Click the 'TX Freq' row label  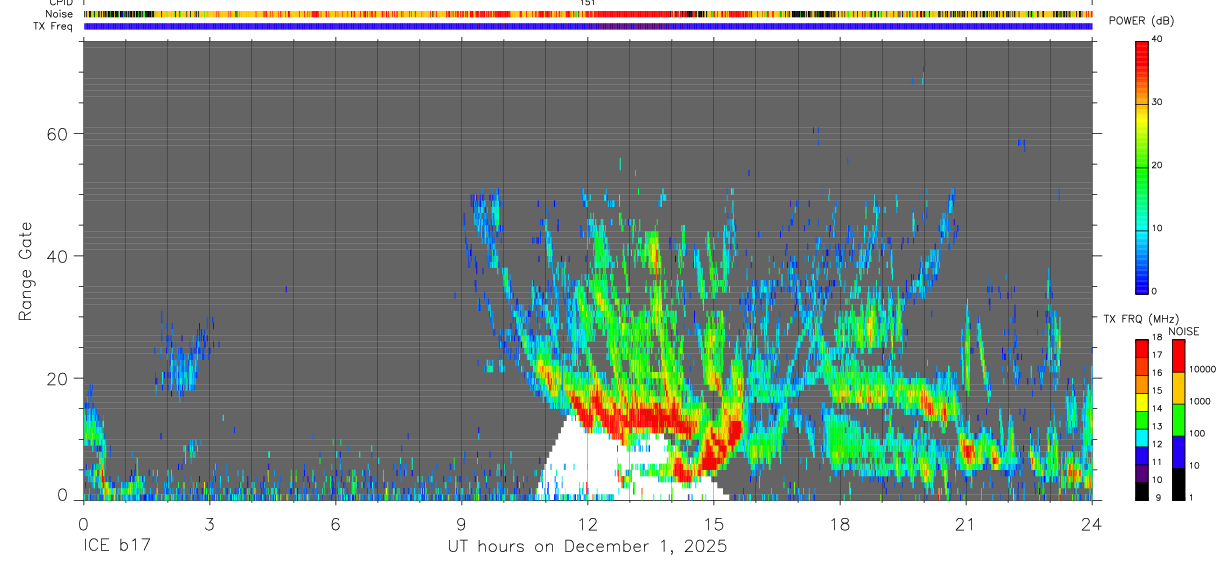[53, 26]
